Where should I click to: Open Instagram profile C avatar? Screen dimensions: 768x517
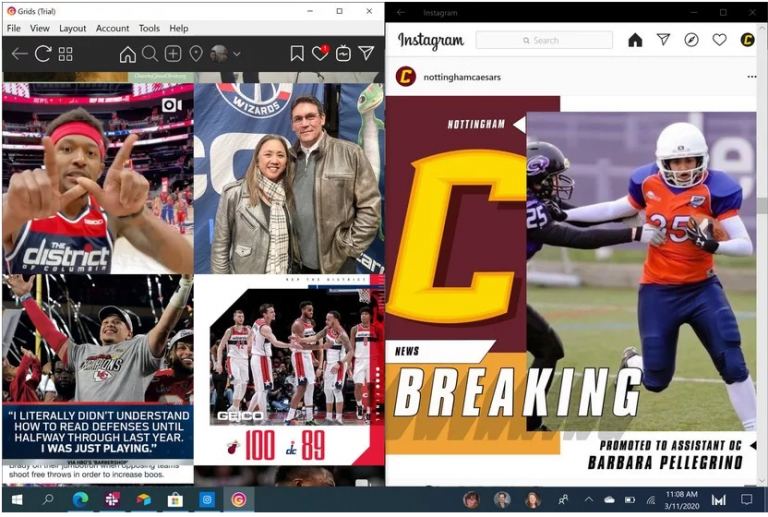[x=747, y=40]
